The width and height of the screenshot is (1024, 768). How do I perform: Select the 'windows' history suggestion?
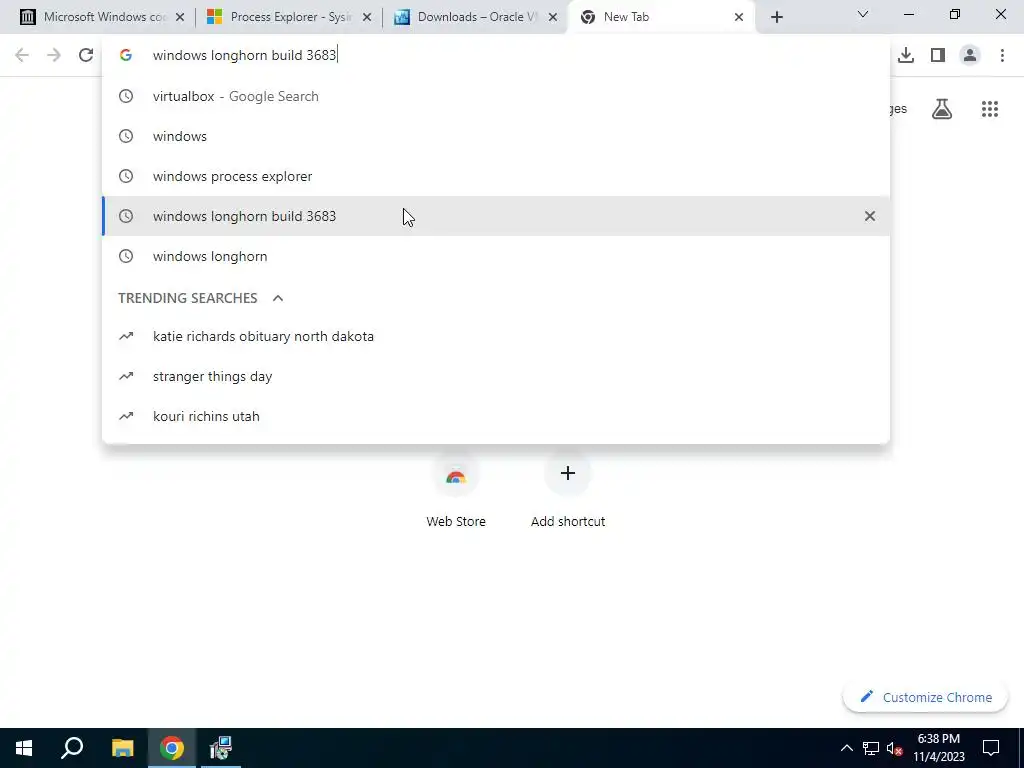496,136
